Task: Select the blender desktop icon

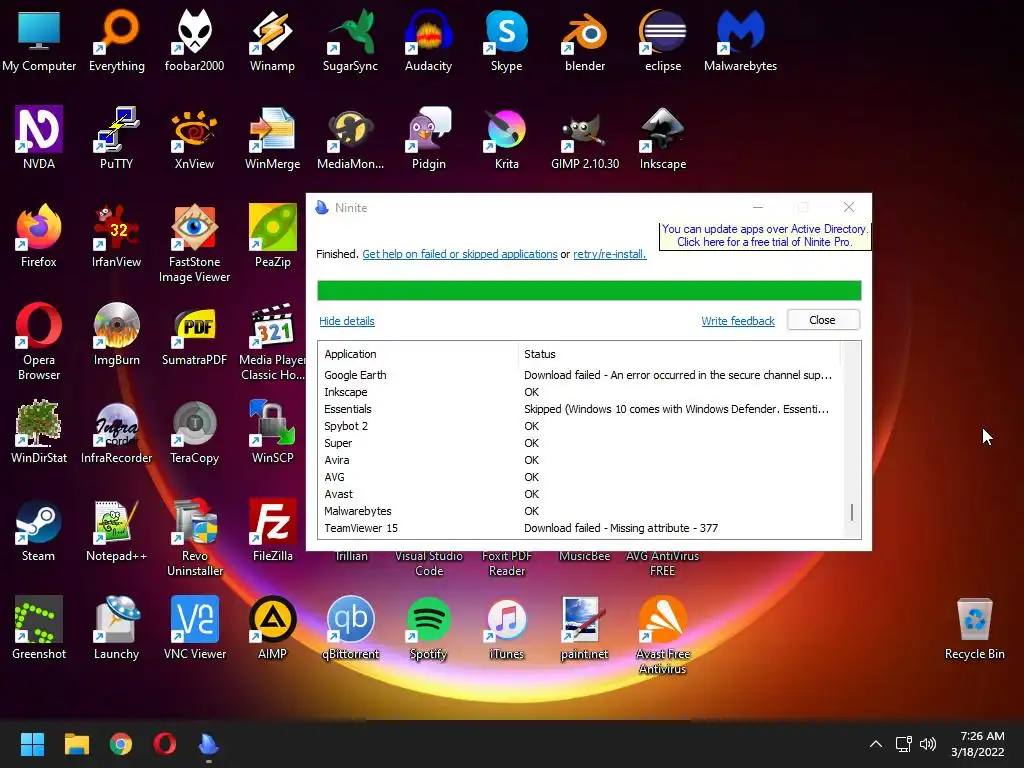Action: point(584,40)
